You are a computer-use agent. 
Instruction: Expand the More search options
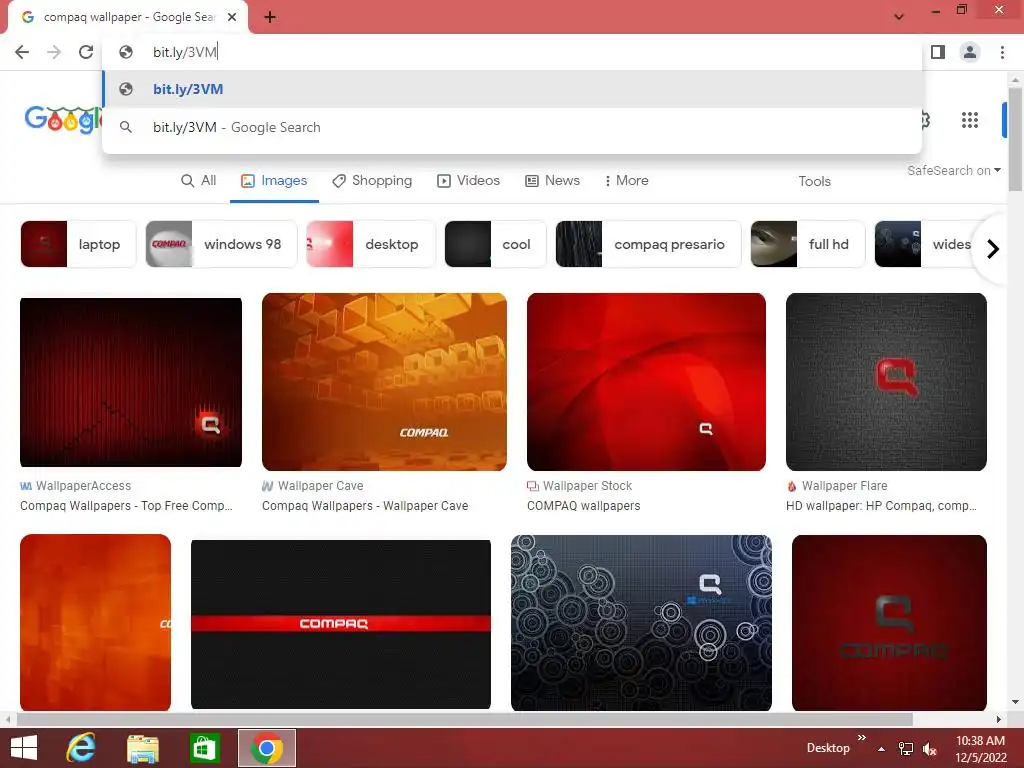(x=626, y=181)
